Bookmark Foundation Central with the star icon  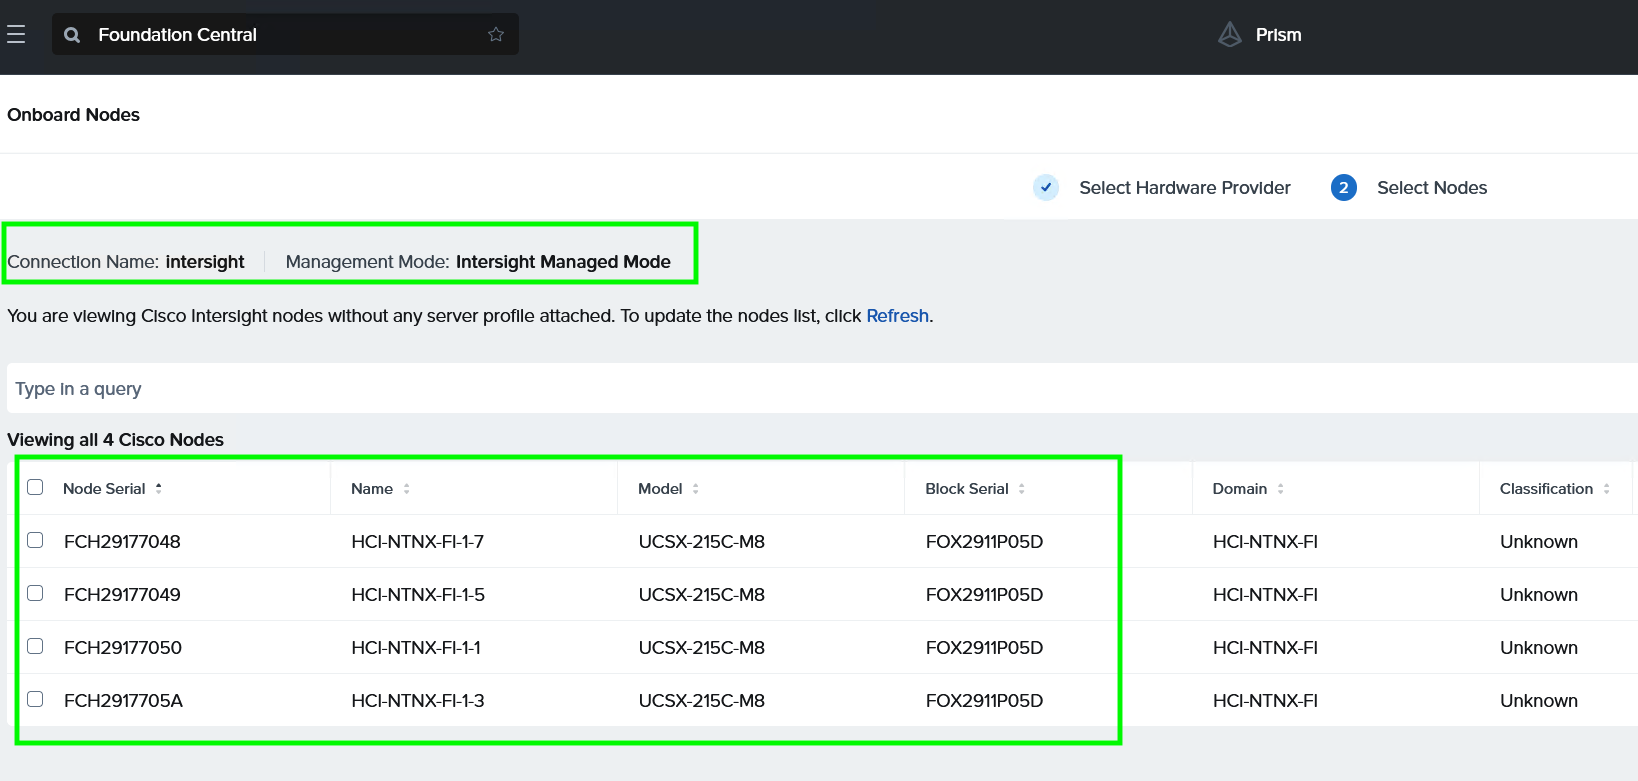(496, 35)
